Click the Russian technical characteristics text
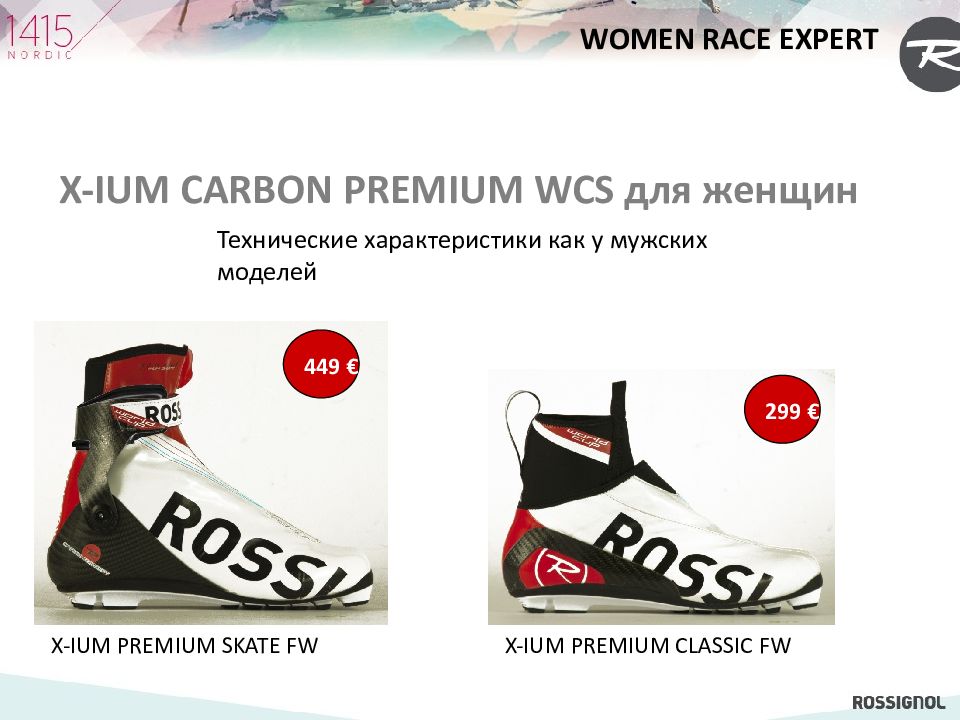This screenshot has height=720, width=960. coord(462,255)
